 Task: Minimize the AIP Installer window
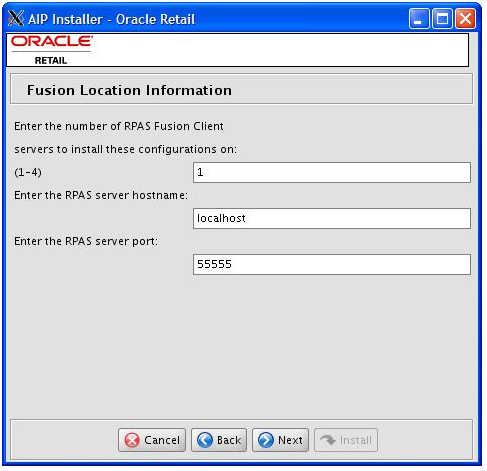(x=419, y=19)
